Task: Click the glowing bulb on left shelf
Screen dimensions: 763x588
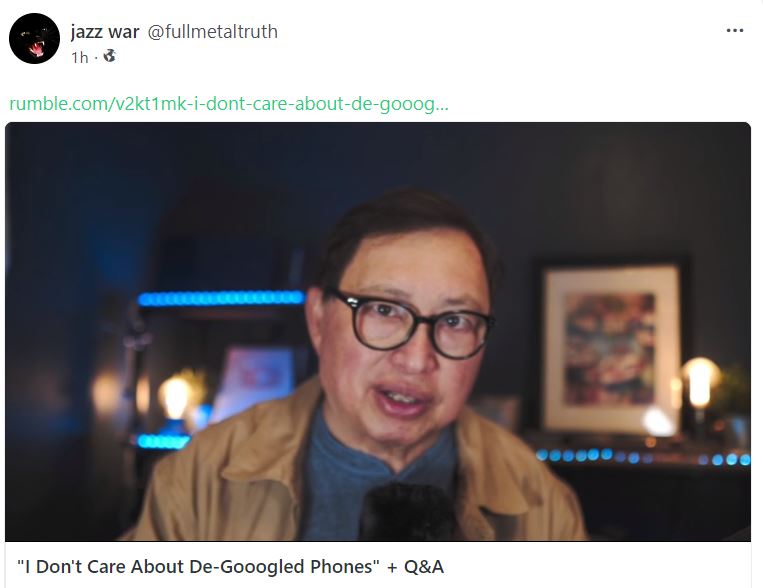Action: 175,397
